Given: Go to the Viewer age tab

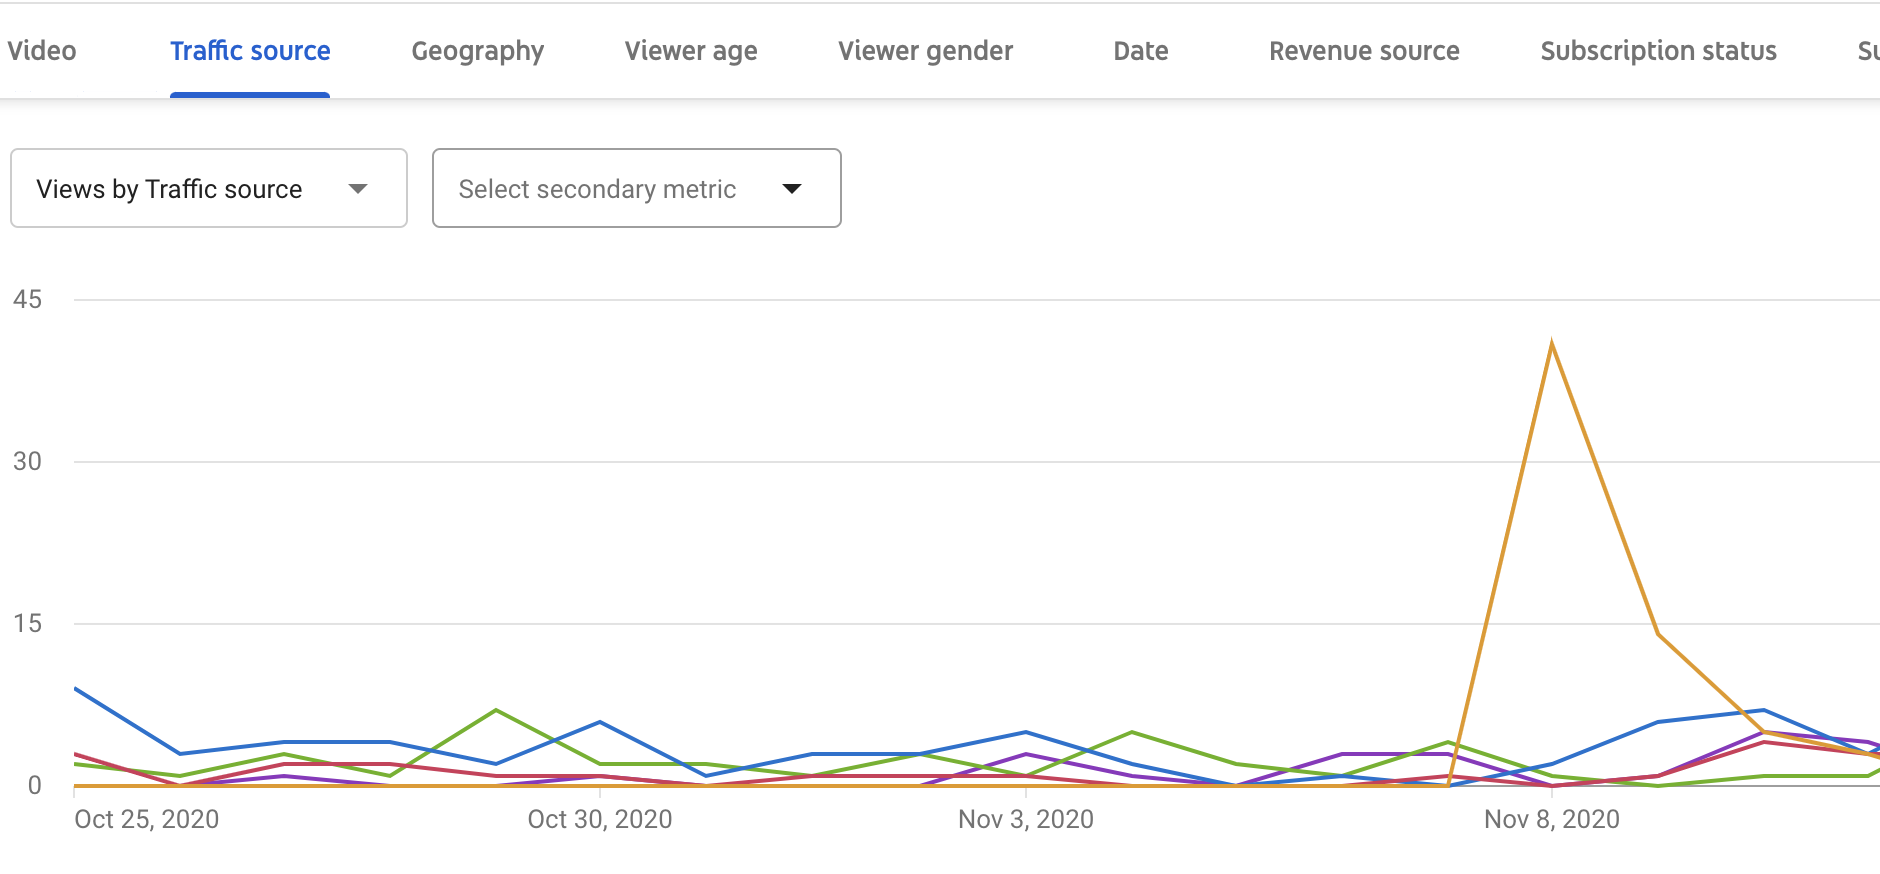Looking at the screenshot, I should coord(691,51).
